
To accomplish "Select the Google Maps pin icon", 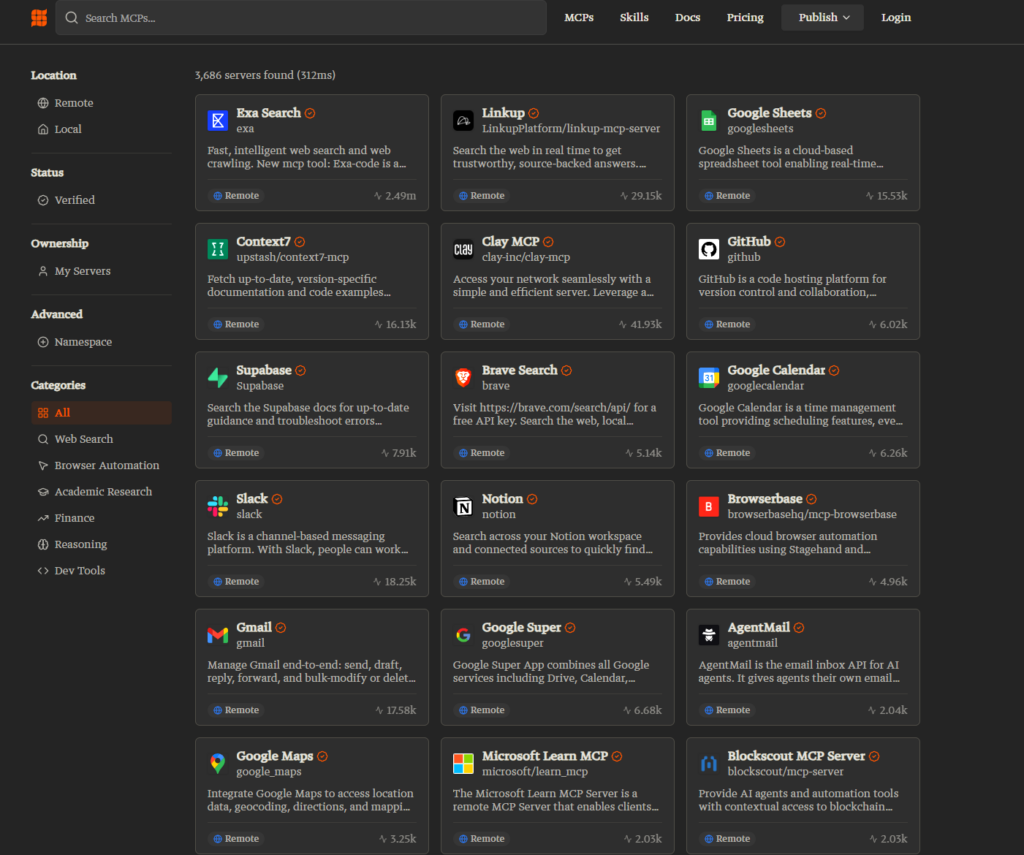I will point(218,764).
